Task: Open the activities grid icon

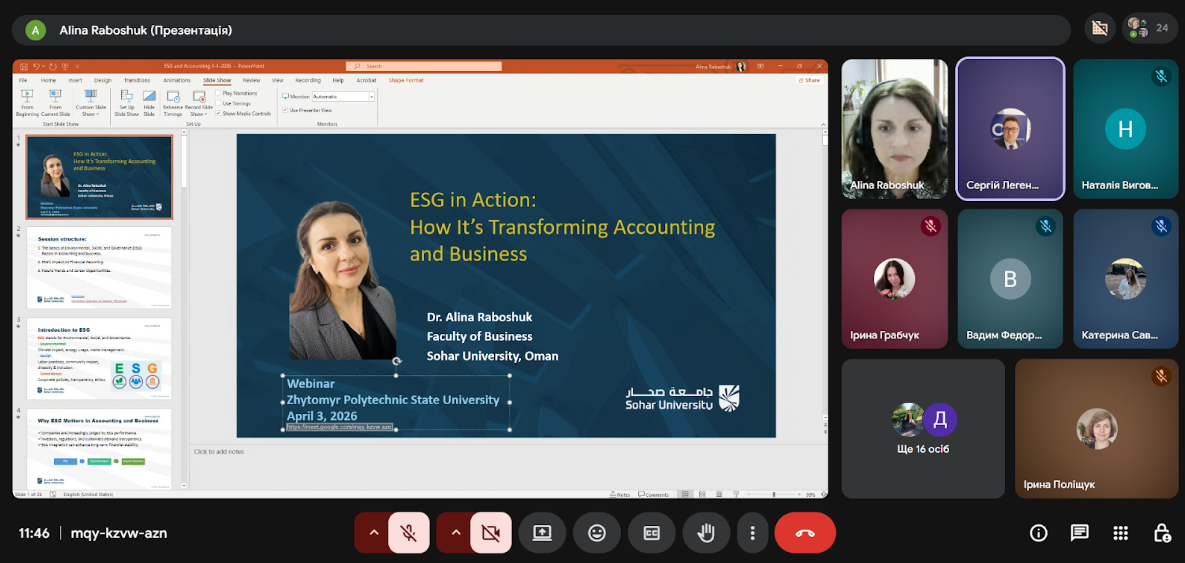Action: click(x=1121, y=533)
